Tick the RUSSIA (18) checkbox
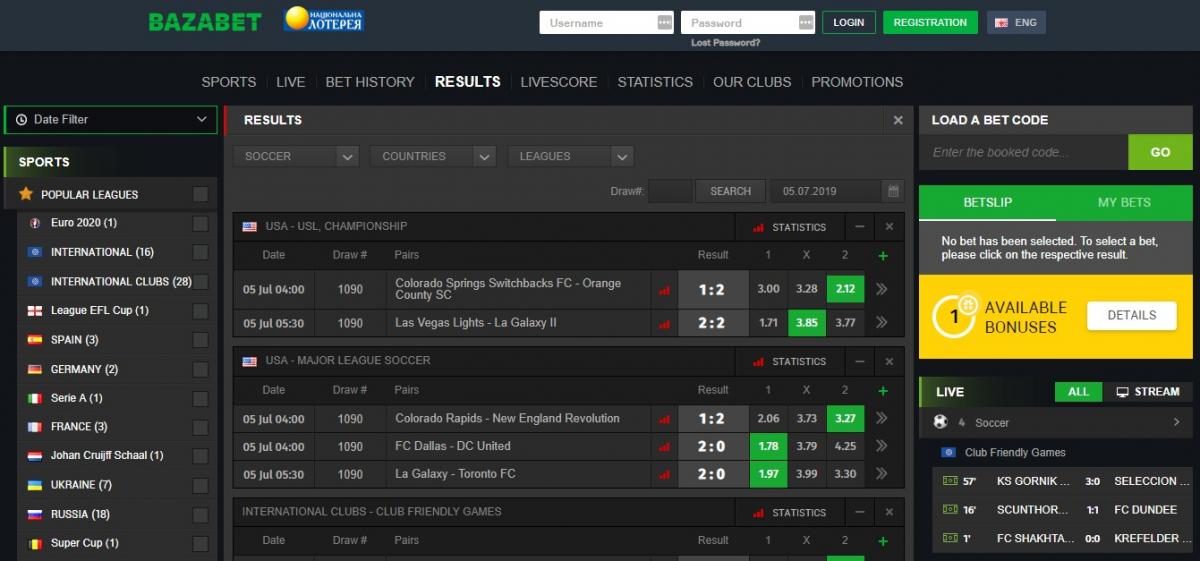 point(201,514)
